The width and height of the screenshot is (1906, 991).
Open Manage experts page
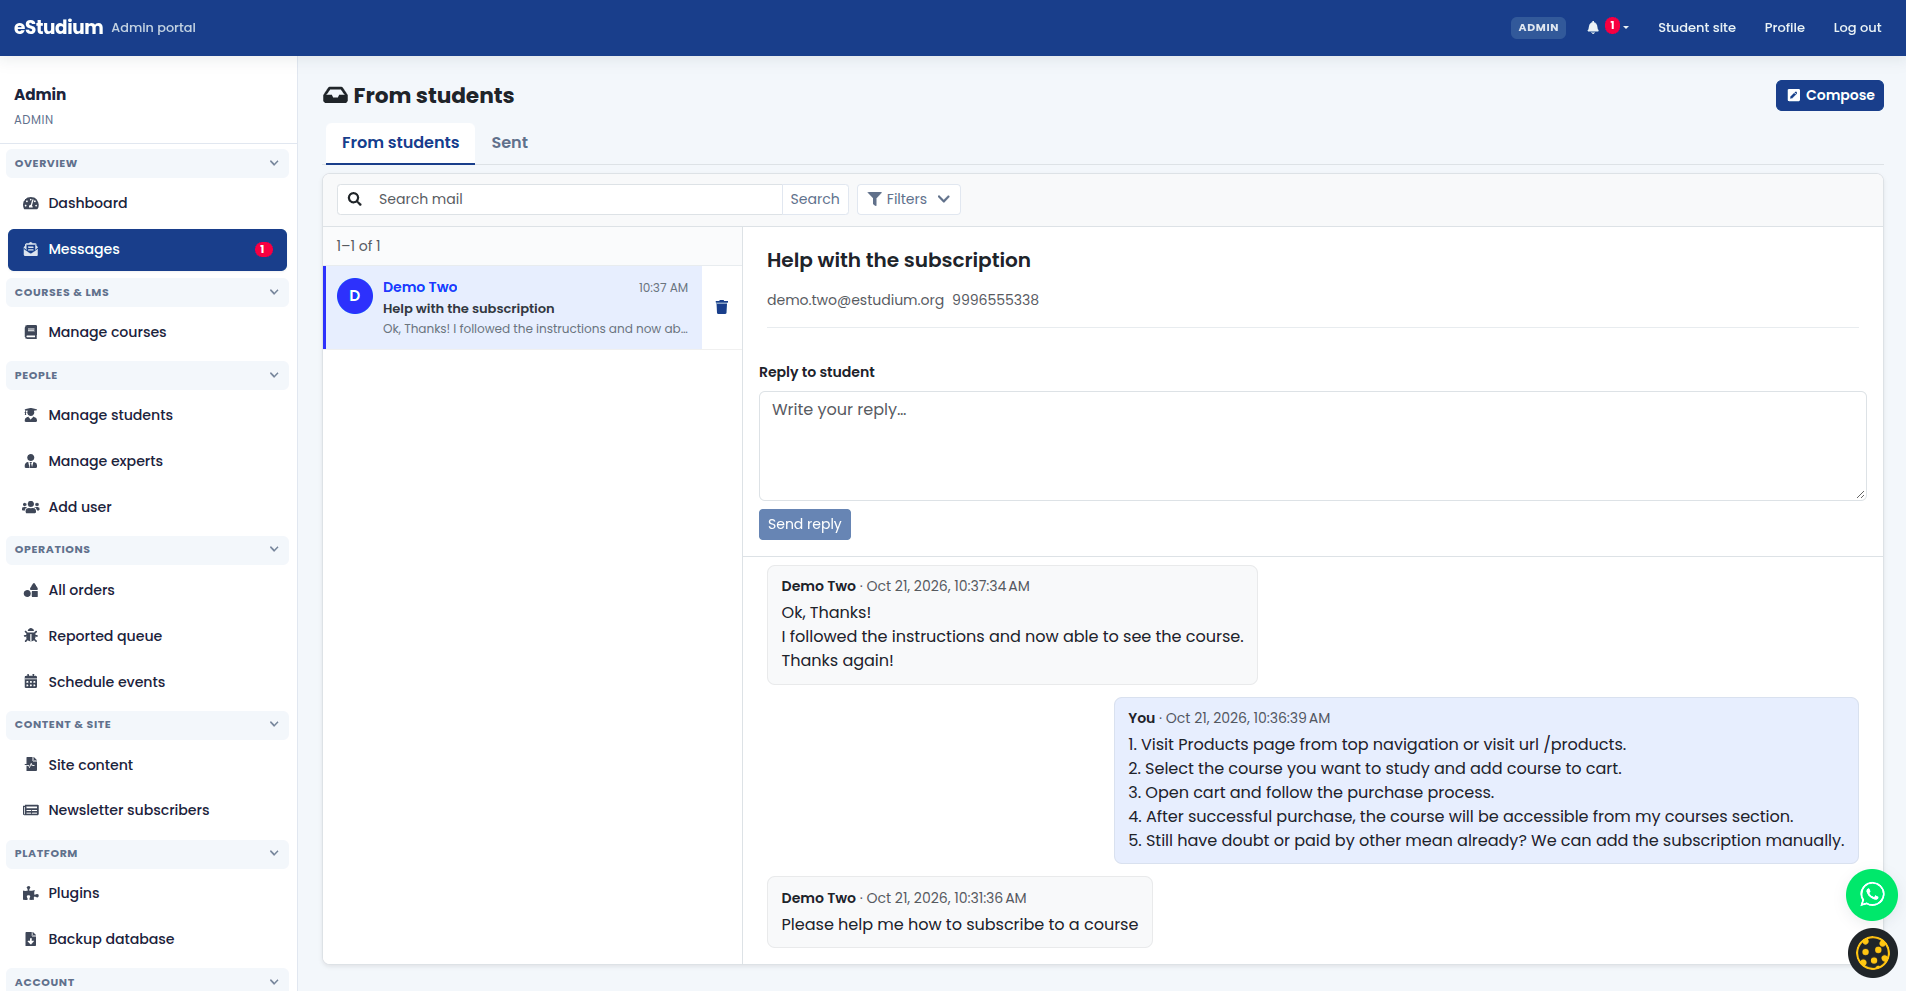(147, 461)
